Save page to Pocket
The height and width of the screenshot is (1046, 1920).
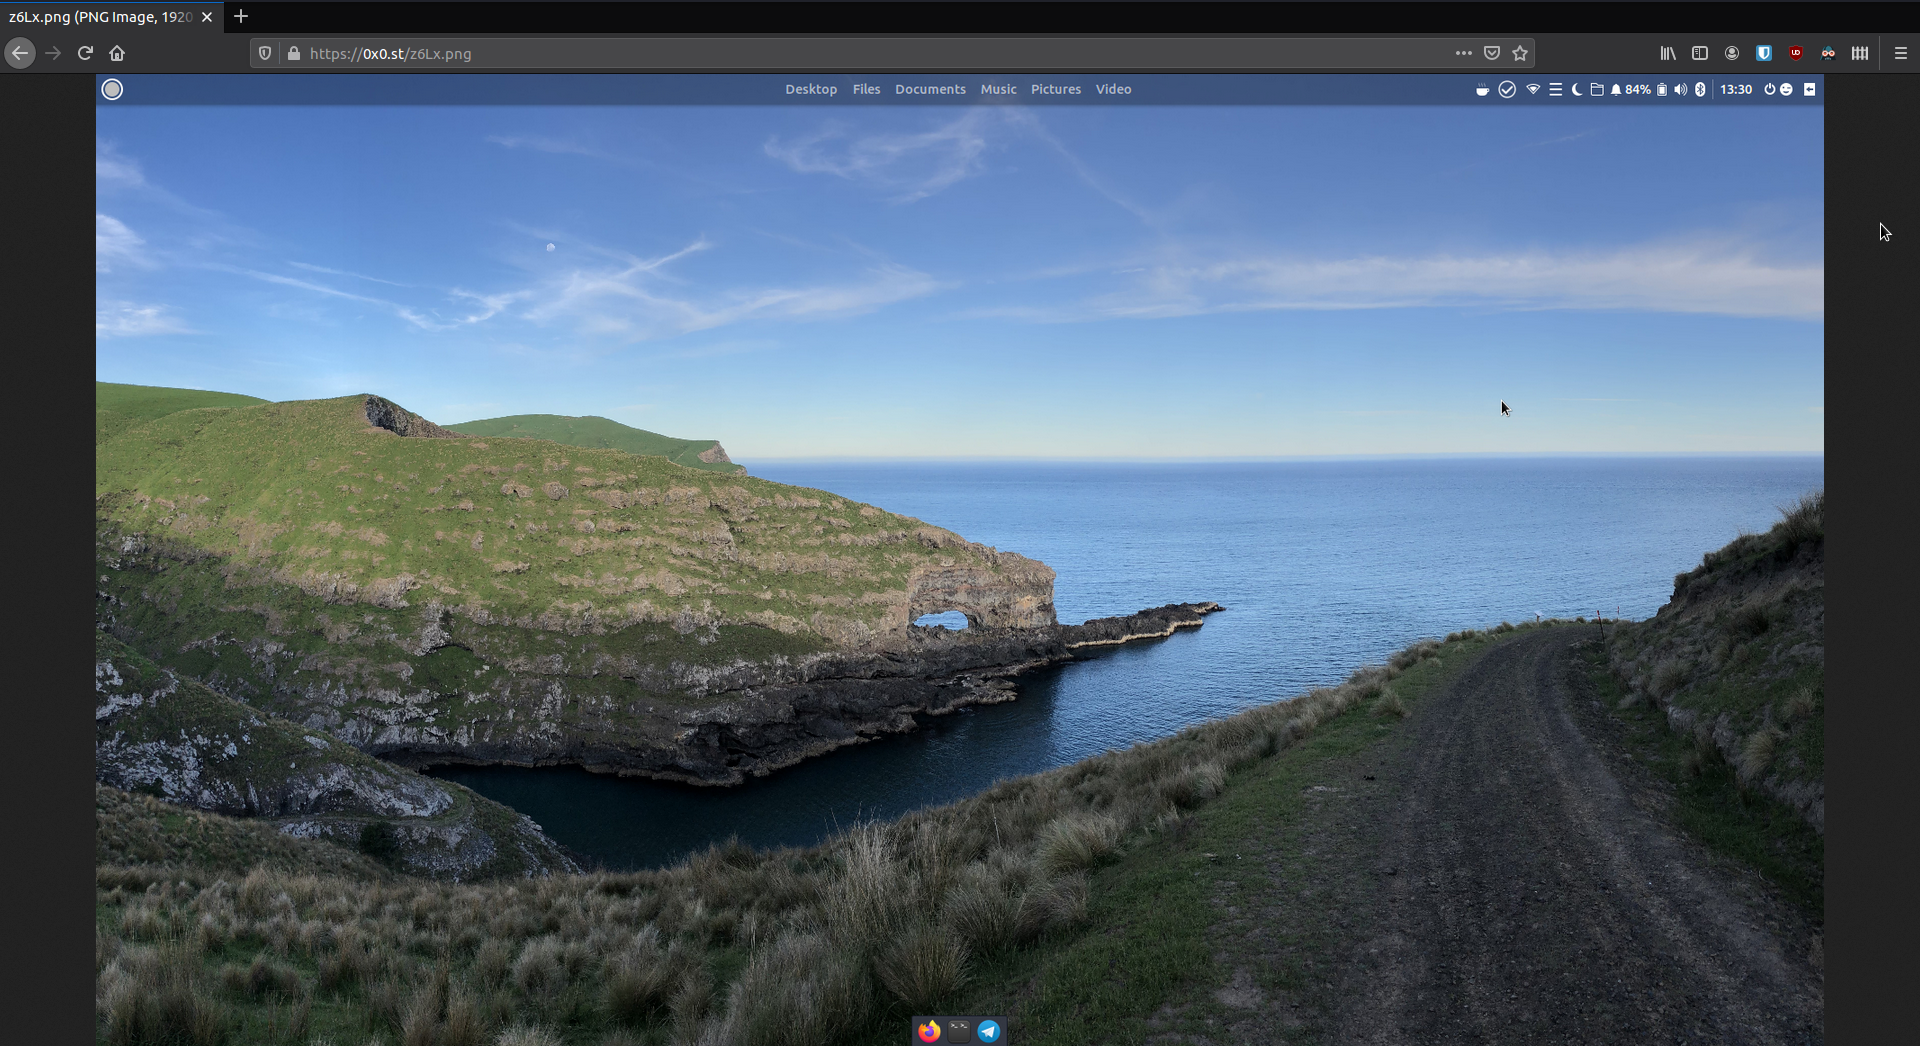(x=1492, y=53)
